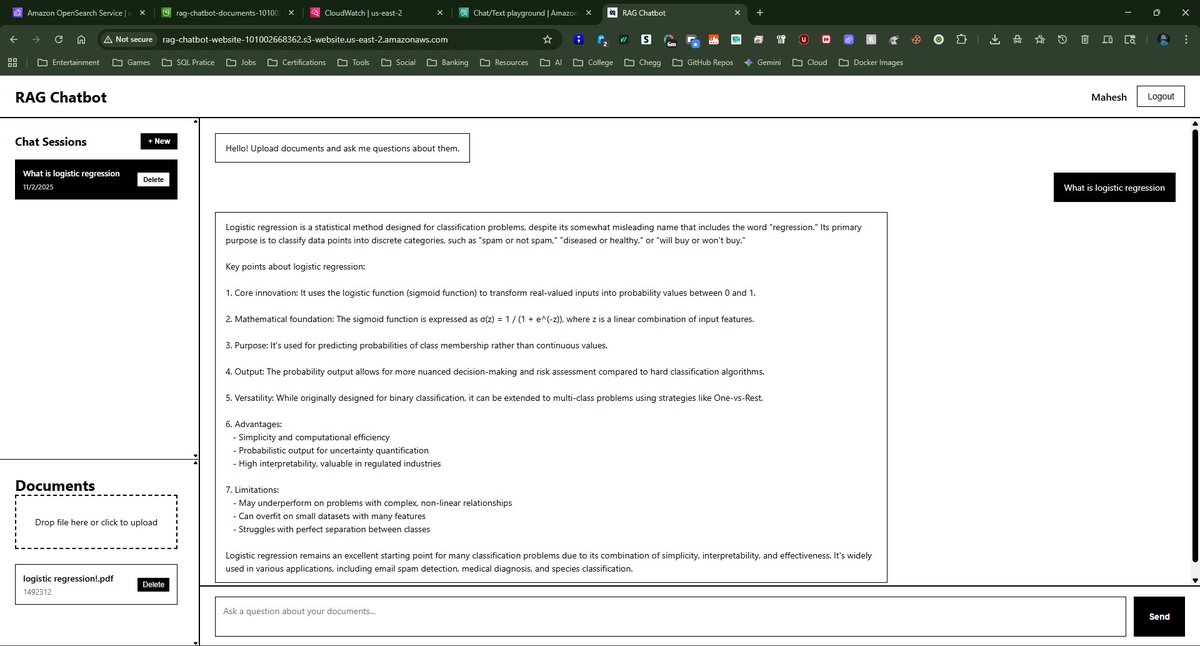Open the Extensions puzzle-piece menu
Viewport: 1200px width, 646px height.
[962, 39]
